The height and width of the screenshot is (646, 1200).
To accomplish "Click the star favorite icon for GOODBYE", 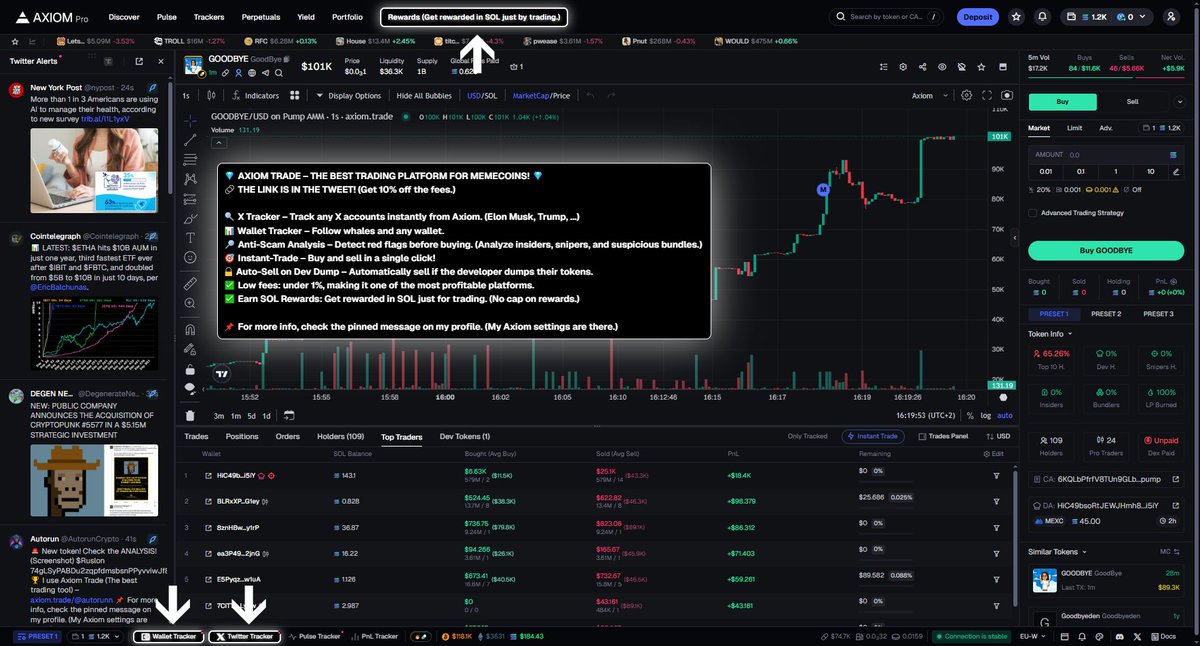I will [980, 67].
